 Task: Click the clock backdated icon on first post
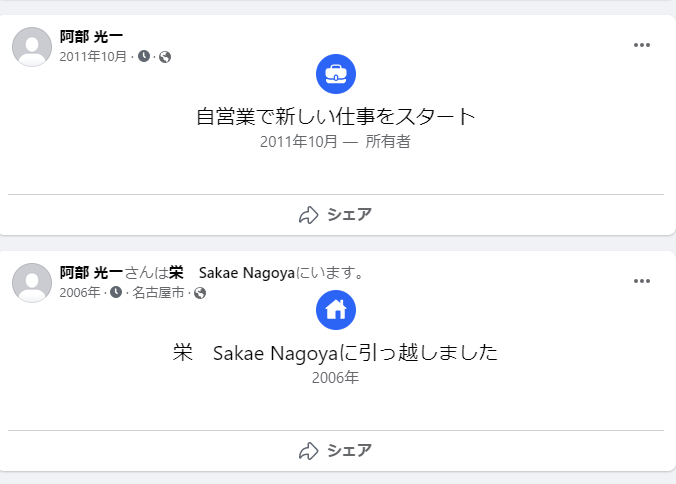(x=144, y=56)
